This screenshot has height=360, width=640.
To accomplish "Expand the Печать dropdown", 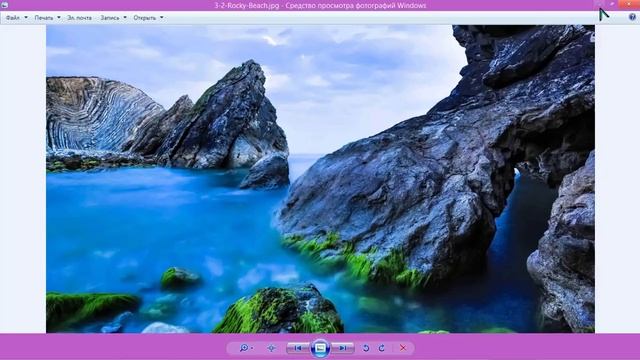I will pos(47,18).
